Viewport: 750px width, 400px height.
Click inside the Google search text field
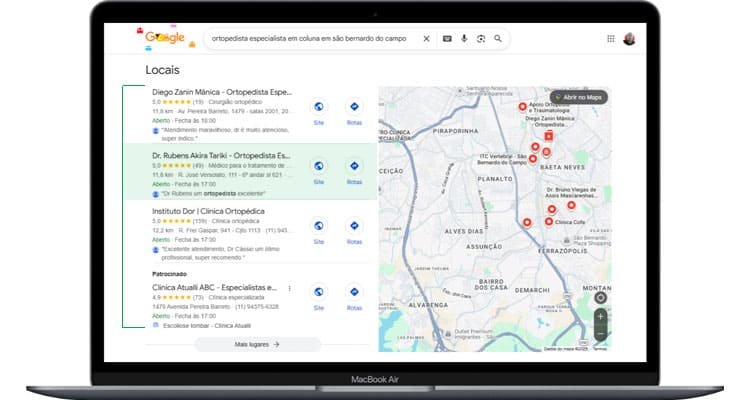tap(310, 39)
